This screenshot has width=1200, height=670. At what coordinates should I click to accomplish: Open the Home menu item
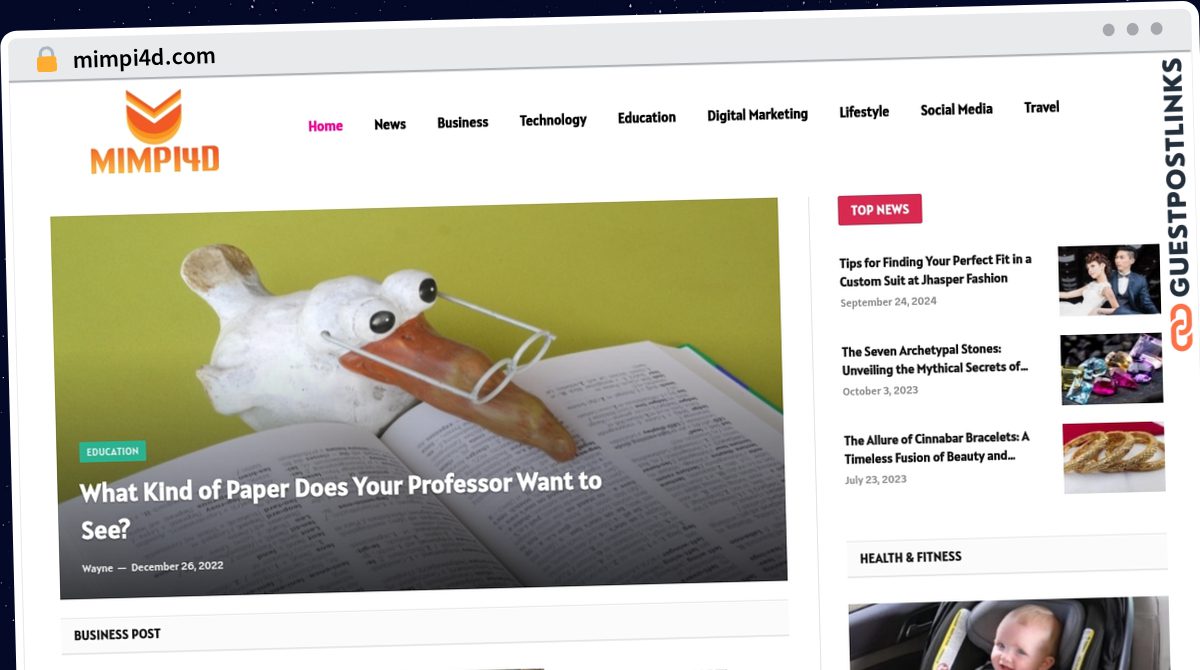tap(325, 126)
